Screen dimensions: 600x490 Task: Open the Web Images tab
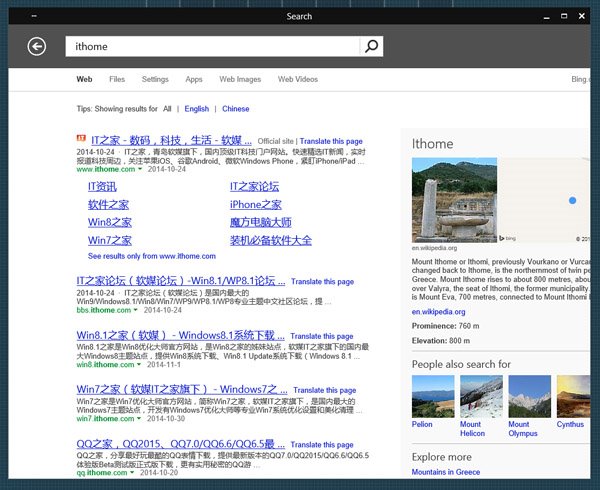coord(240,79)
